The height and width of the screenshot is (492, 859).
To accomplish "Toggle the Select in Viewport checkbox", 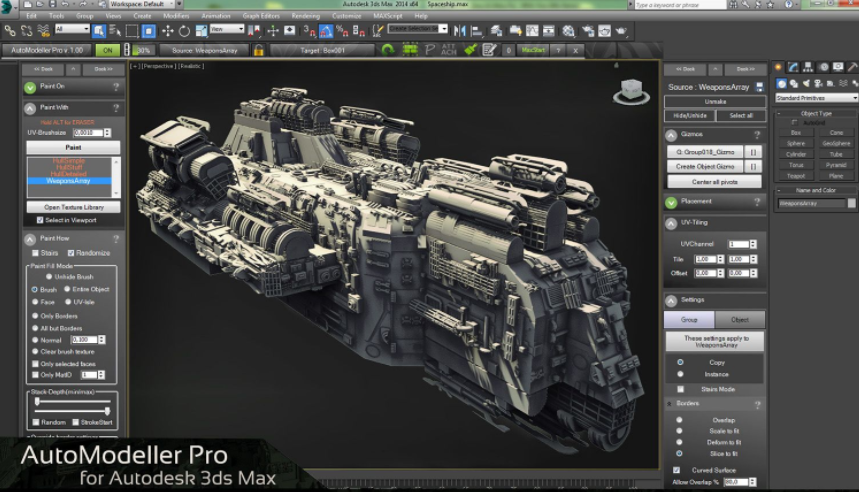I will click(40, 220).
